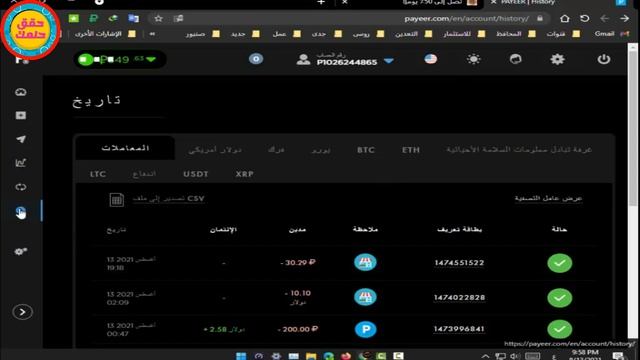640x360 pixels.
Task: Open the history clock sidebar icon
Action: pos(21,212)
